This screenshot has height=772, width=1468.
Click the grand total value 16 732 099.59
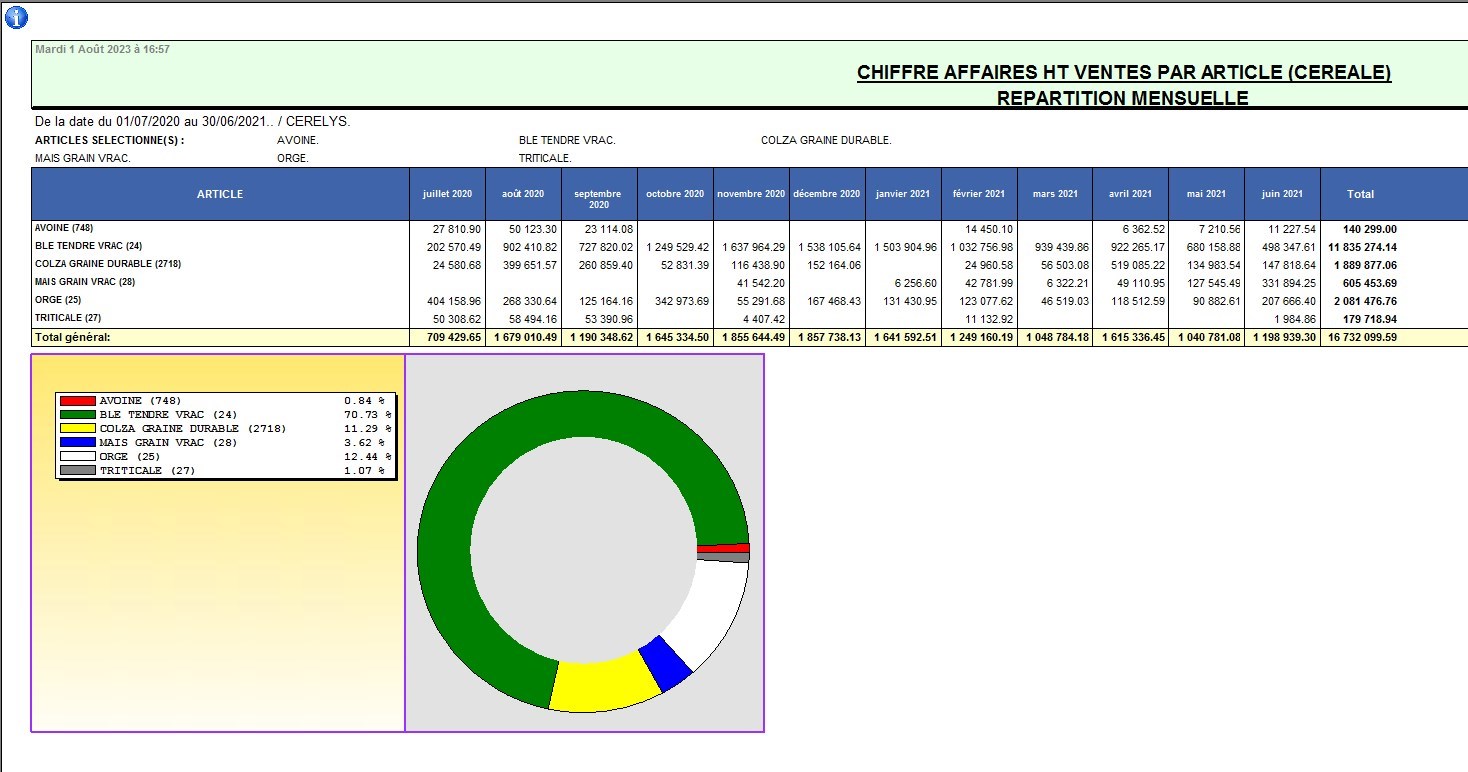click(x=1362, y=338)
